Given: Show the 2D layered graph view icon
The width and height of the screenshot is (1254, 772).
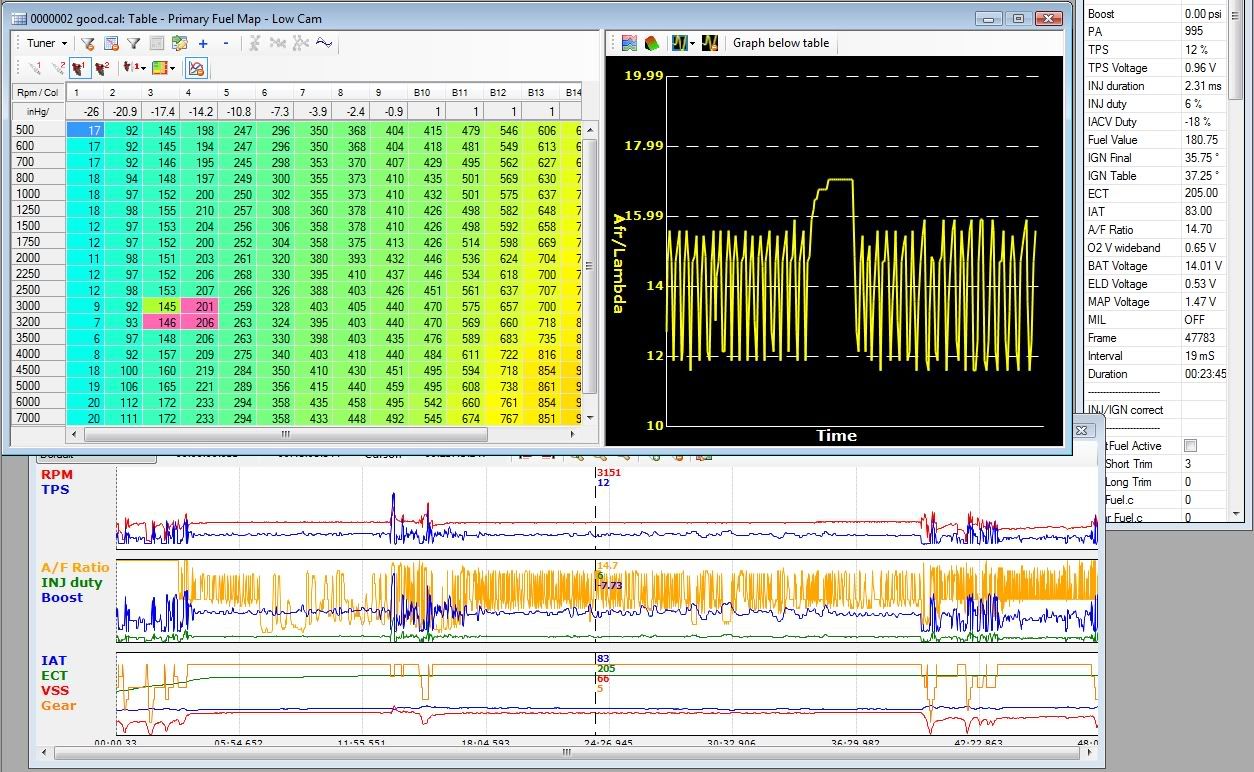Looking at the screenshot, I should pyautogui.click(x=629, y=43).
